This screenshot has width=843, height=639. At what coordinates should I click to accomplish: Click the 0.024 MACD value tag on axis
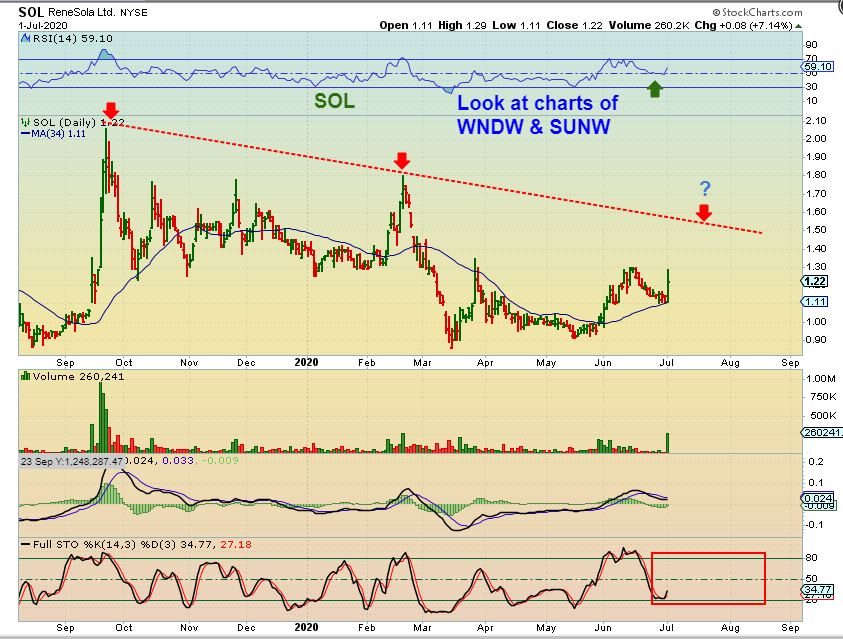tap(818, 498)
